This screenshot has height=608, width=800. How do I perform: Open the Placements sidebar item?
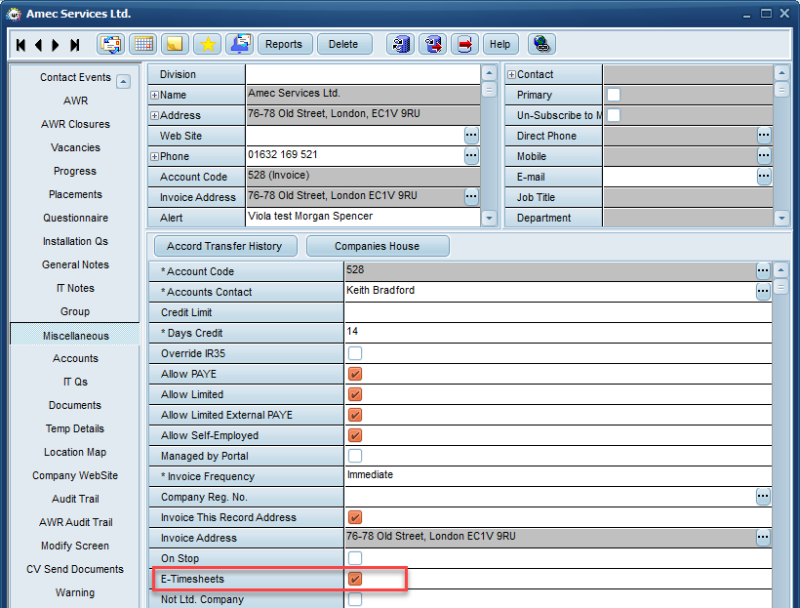pyautogui.click(x=75, y=195)
